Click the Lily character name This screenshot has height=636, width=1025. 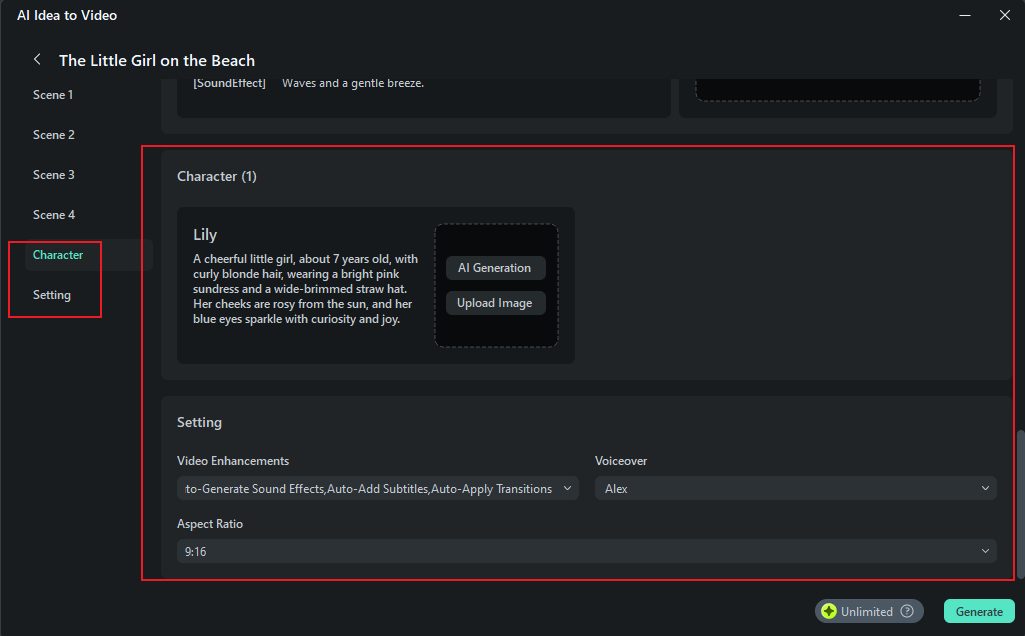[205, 235]
